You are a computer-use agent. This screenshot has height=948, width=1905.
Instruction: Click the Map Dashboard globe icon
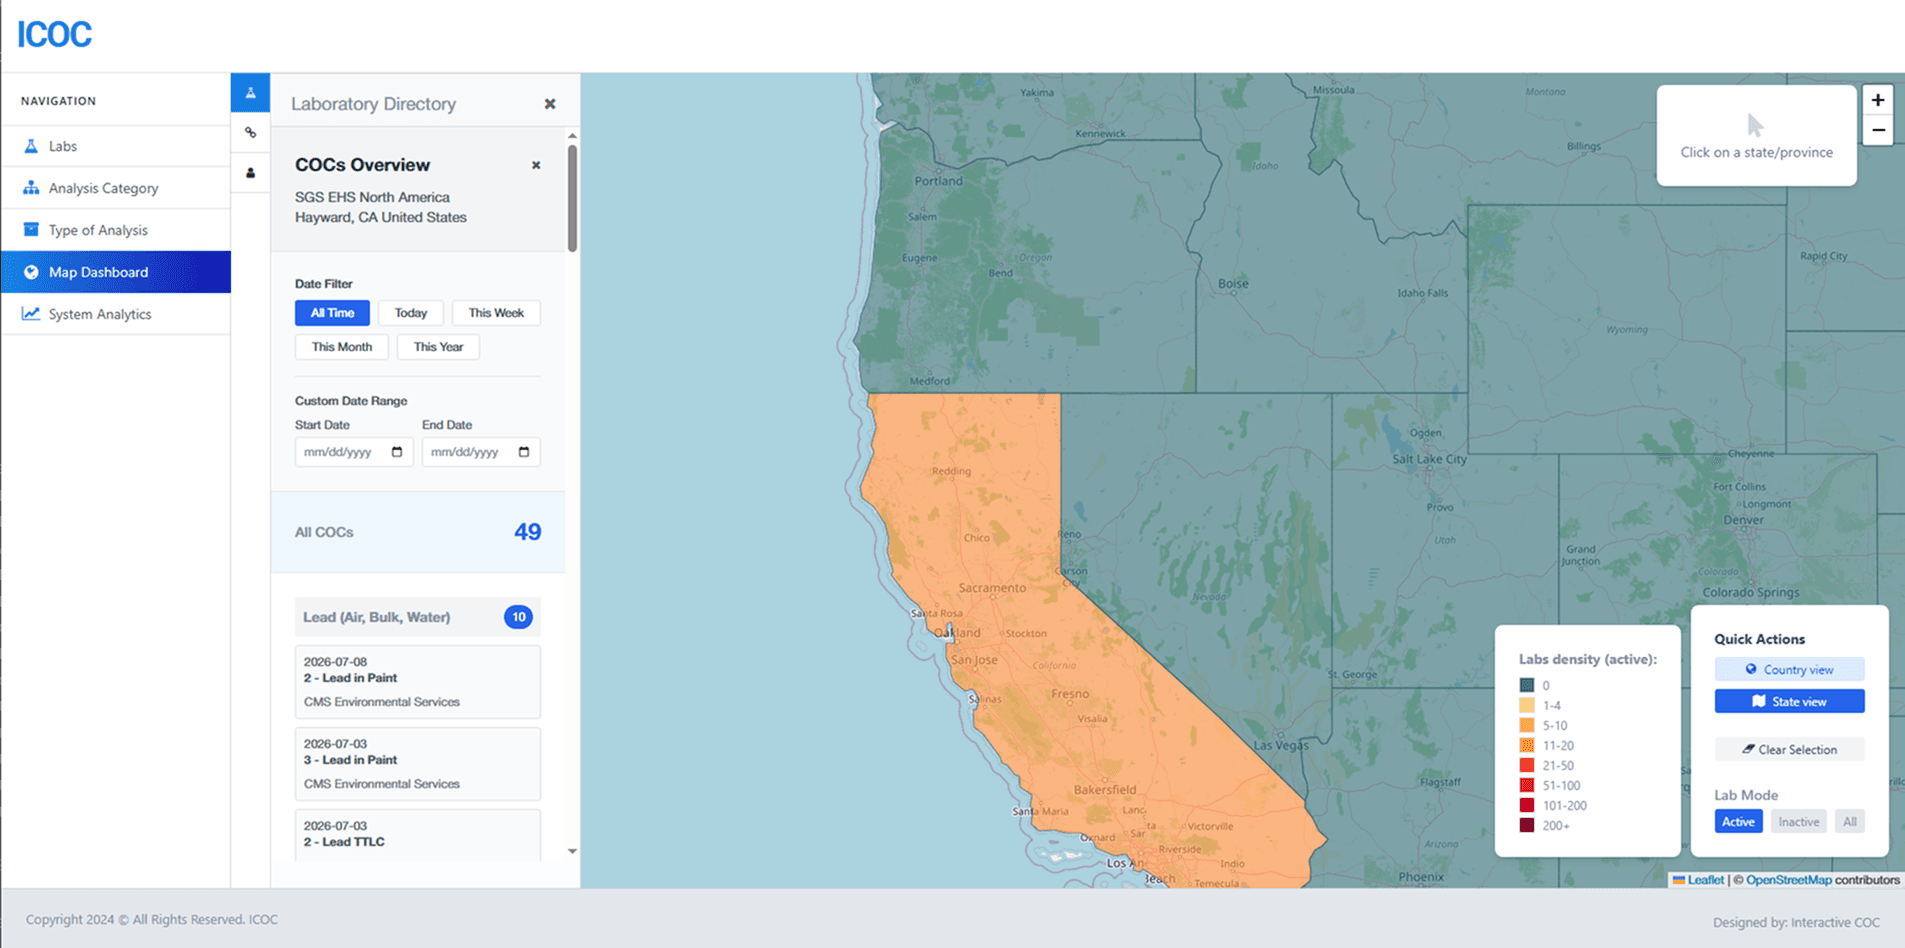31,272
